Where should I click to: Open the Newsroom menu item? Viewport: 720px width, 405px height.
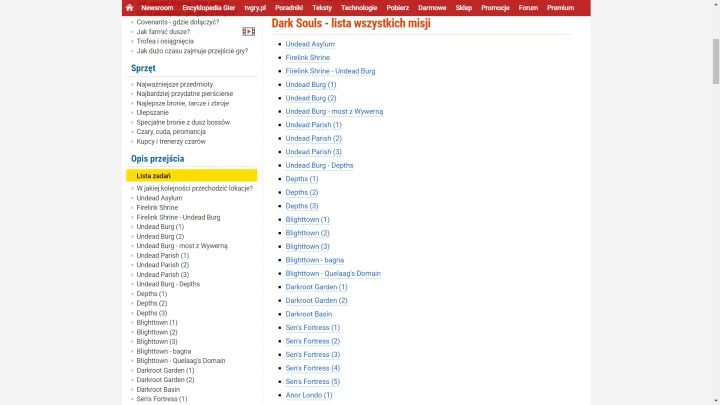[158, 7]
